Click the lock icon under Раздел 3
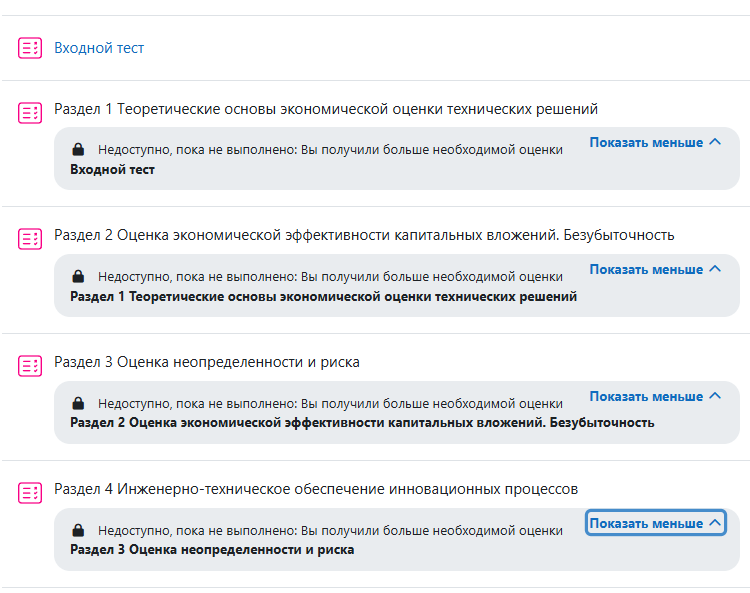This screenshot has width=750, height=593. 78,403
